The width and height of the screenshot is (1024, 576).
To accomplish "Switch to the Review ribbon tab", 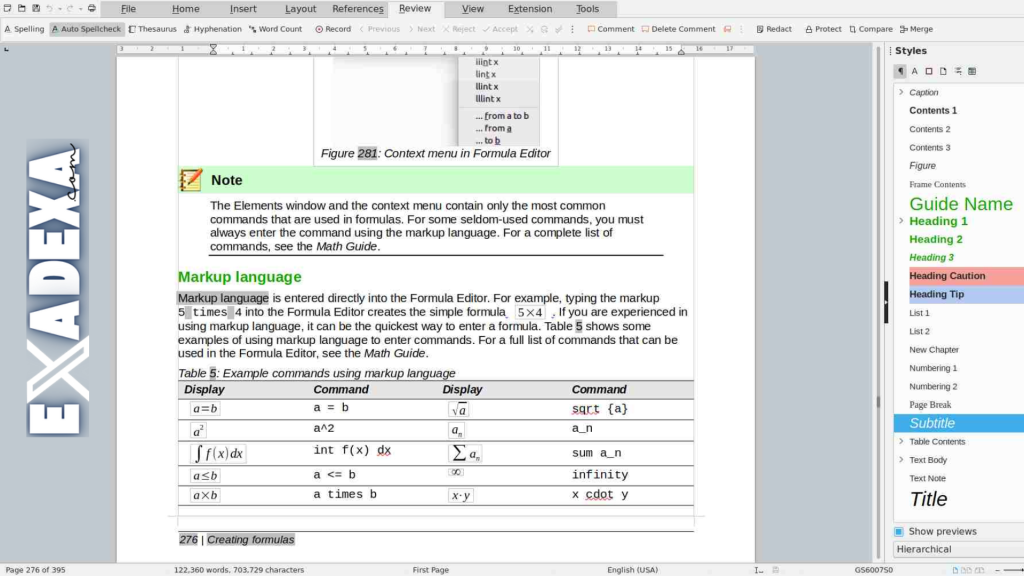I will coord(416,8).
